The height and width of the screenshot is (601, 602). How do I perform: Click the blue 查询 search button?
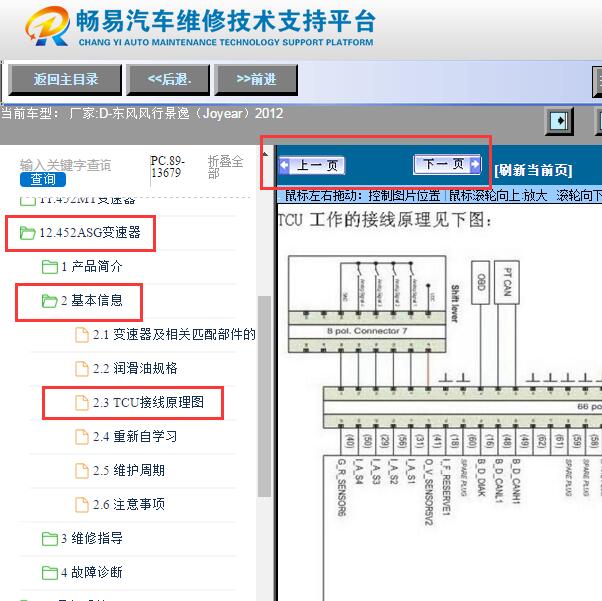[43, 179]
